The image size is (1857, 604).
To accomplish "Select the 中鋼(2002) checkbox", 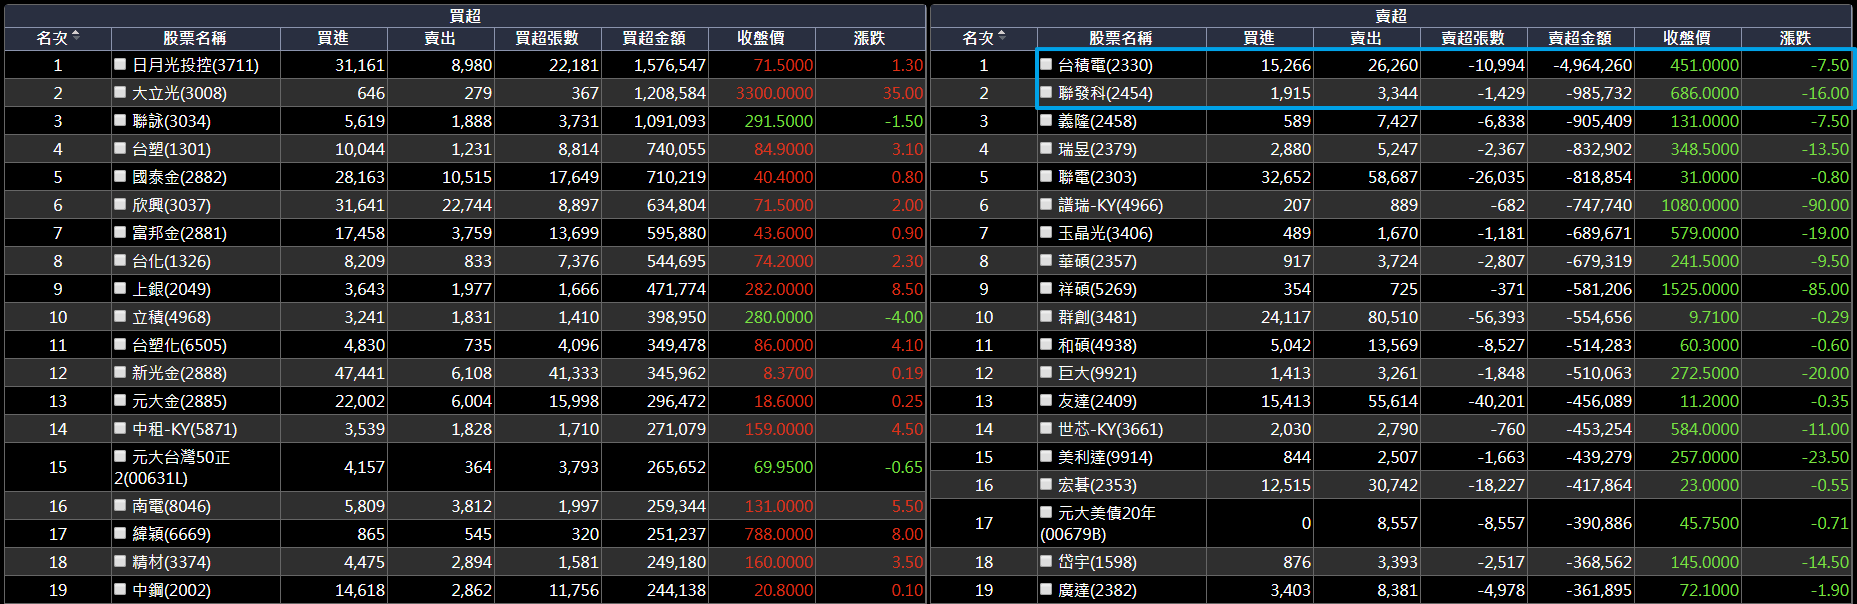I will pyautogui.click(x=120, y=589).
